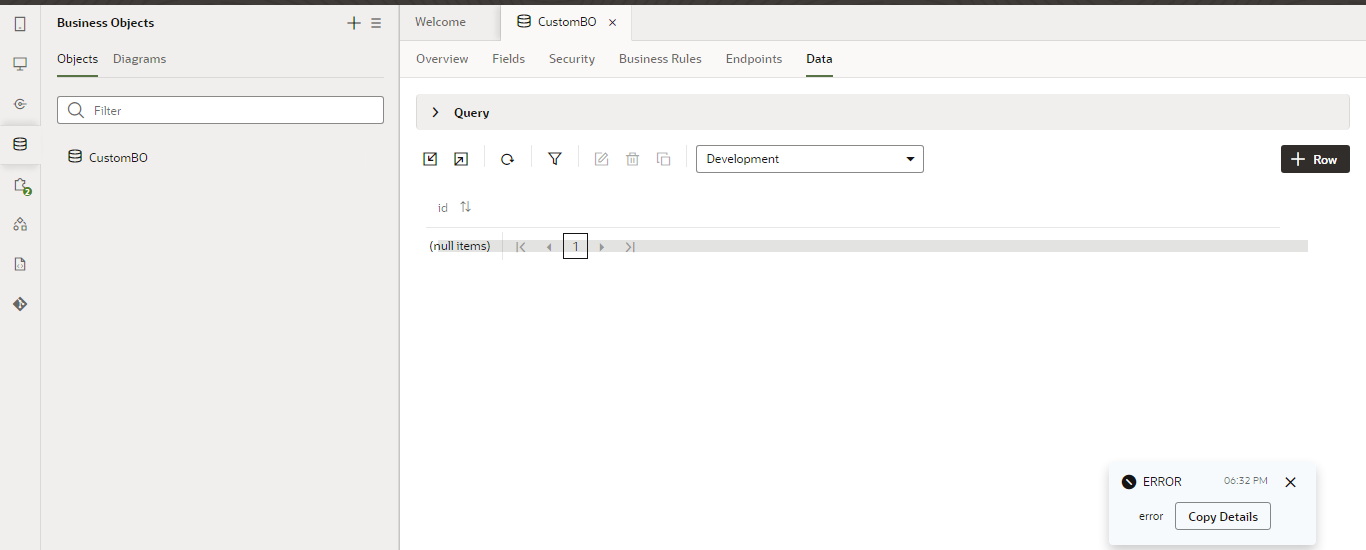Expand the Query section
The image size is (1366, 550).
435,113
